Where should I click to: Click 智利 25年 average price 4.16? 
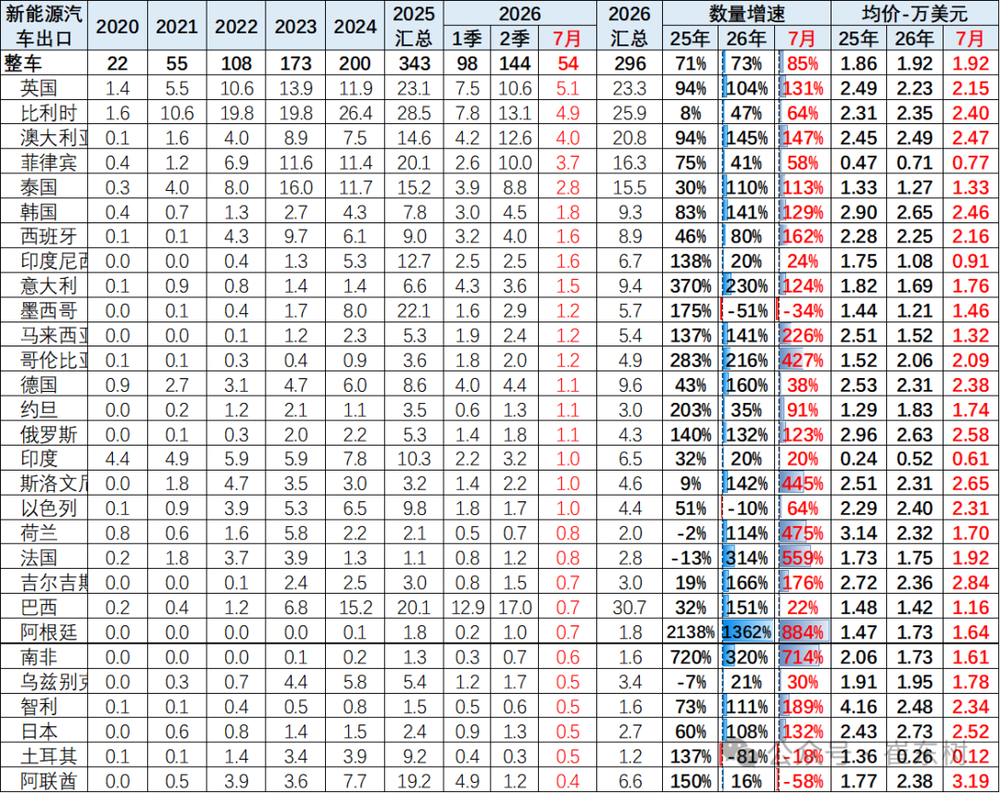pos(858,707)
